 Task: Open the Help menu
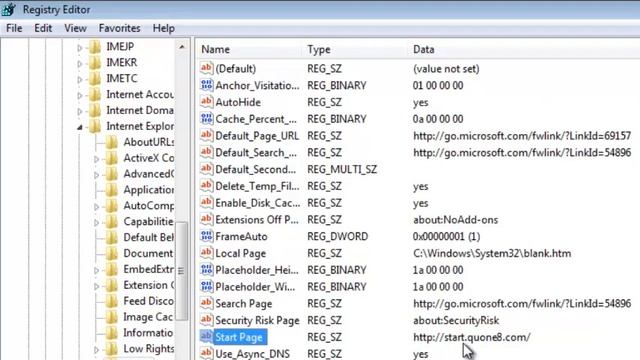point(163,28)
